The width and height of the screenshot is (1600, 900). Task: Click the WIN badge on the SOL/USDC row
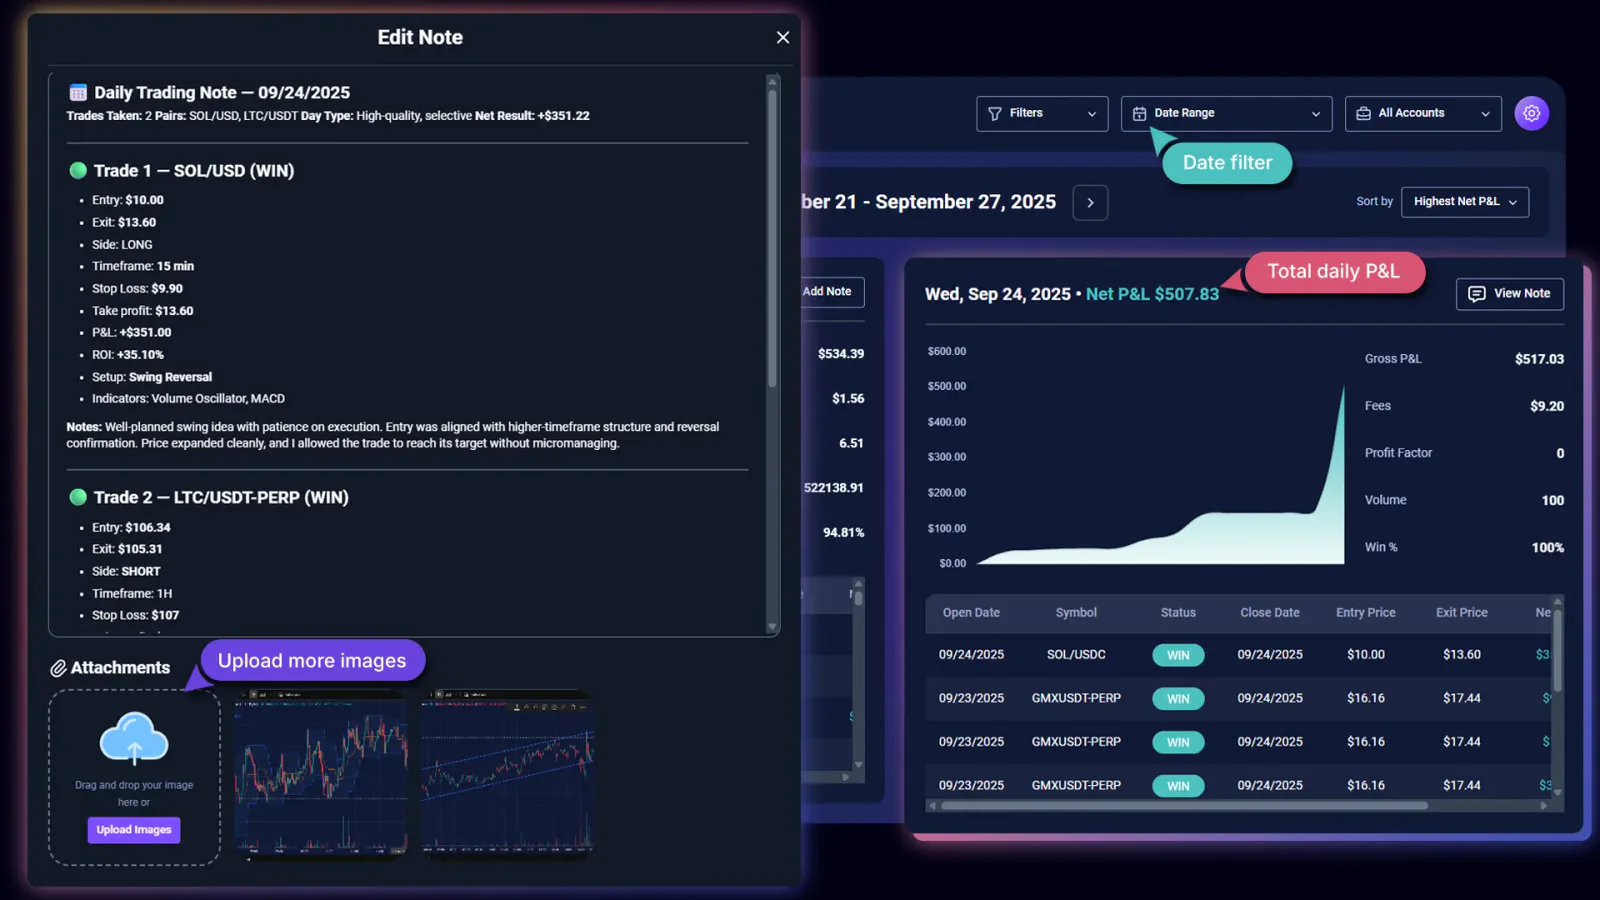click(1178, 655)
